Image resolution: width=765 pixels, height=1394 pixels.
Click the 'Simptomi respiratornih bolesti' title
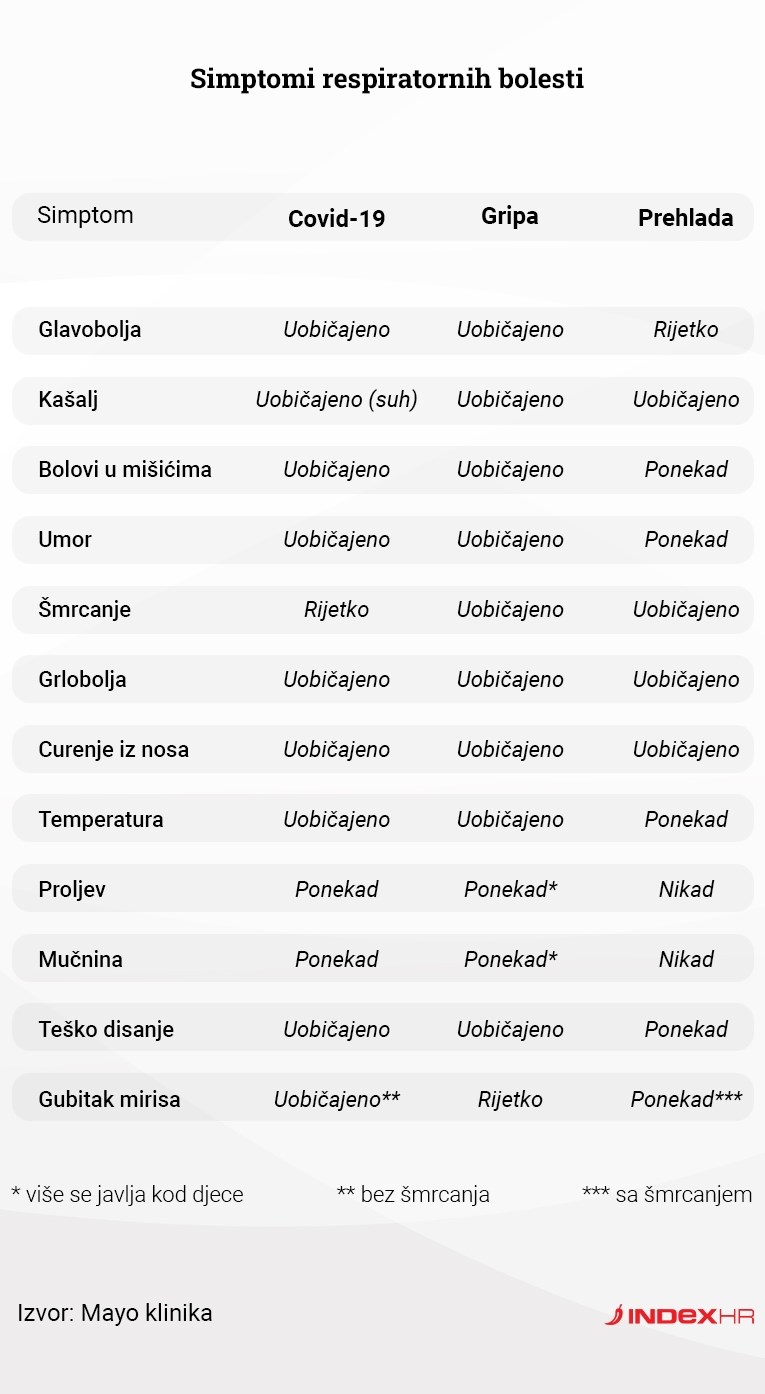click(x=387, y=79)
